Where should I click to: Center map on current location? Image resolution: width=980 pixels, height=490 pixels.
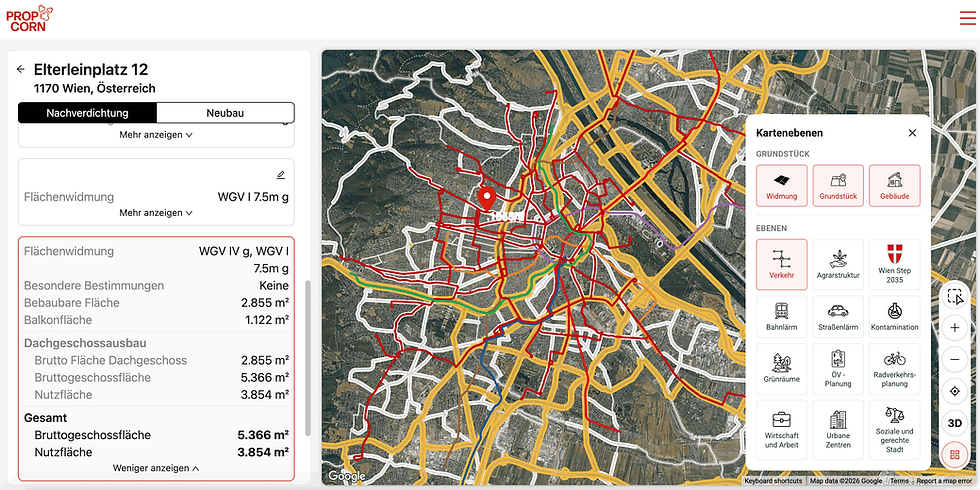tap(954, 391)
